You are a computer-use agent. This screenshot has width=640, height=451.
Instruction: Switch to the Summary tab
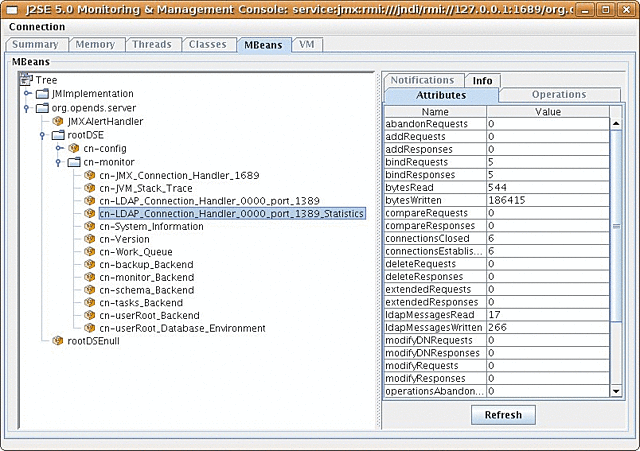click(x=36, y=44)
